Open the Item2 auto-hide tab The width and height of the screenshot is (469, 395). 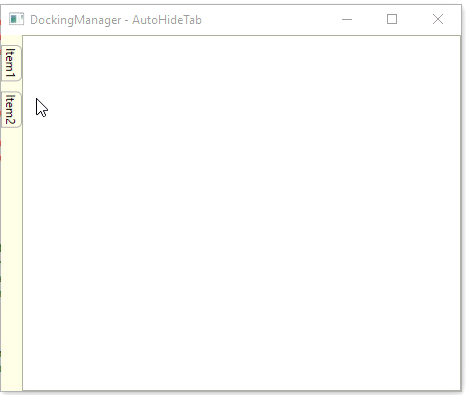click(11, 109)
